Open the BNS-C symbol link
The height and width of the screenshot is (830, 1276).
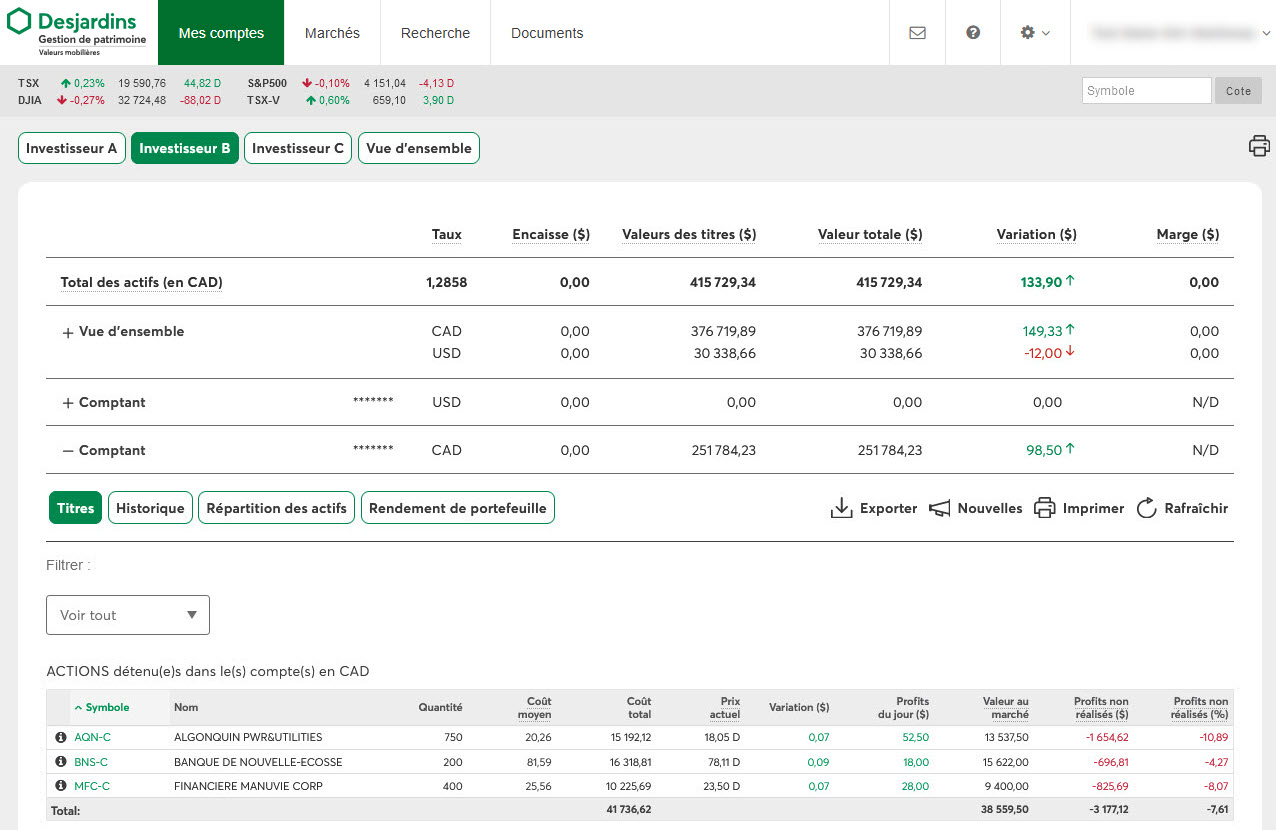tap(91, 762)
